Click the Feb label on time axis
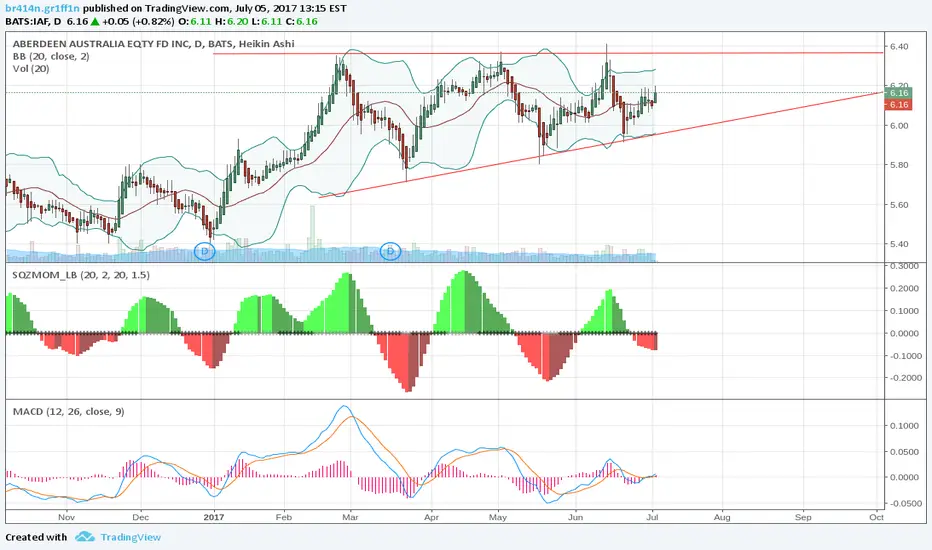932x550 pixels. click(284, 517)
